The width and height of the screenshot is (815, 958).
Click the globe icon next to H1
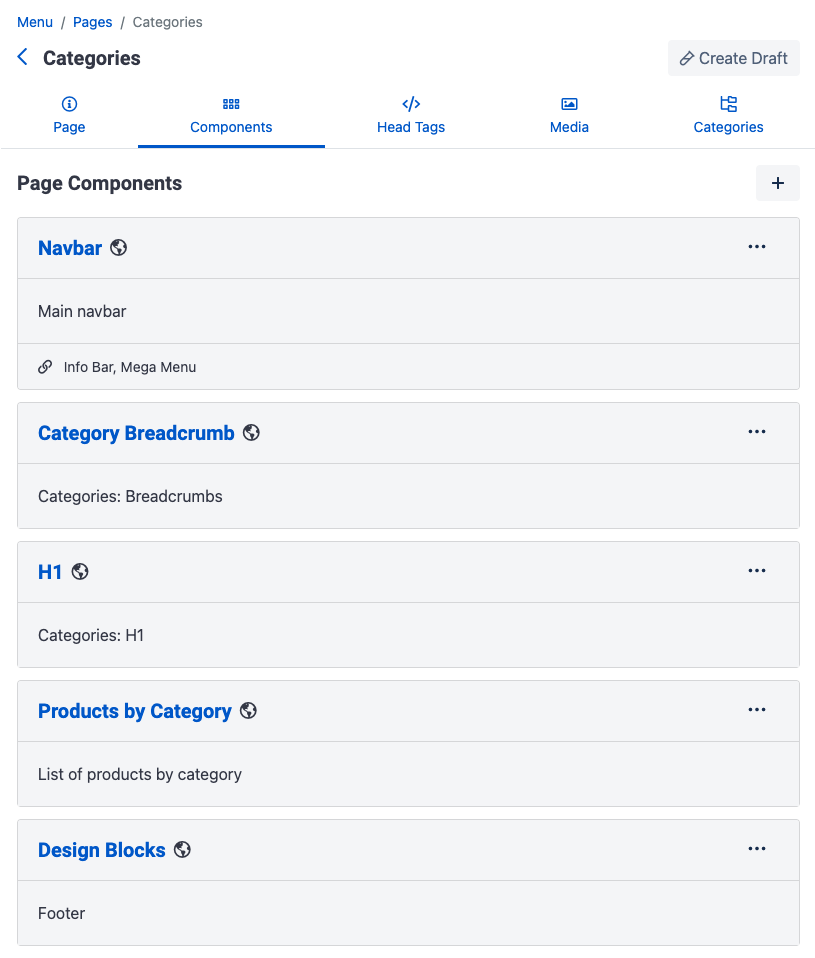pyautogui.click(x=80, y=571)
